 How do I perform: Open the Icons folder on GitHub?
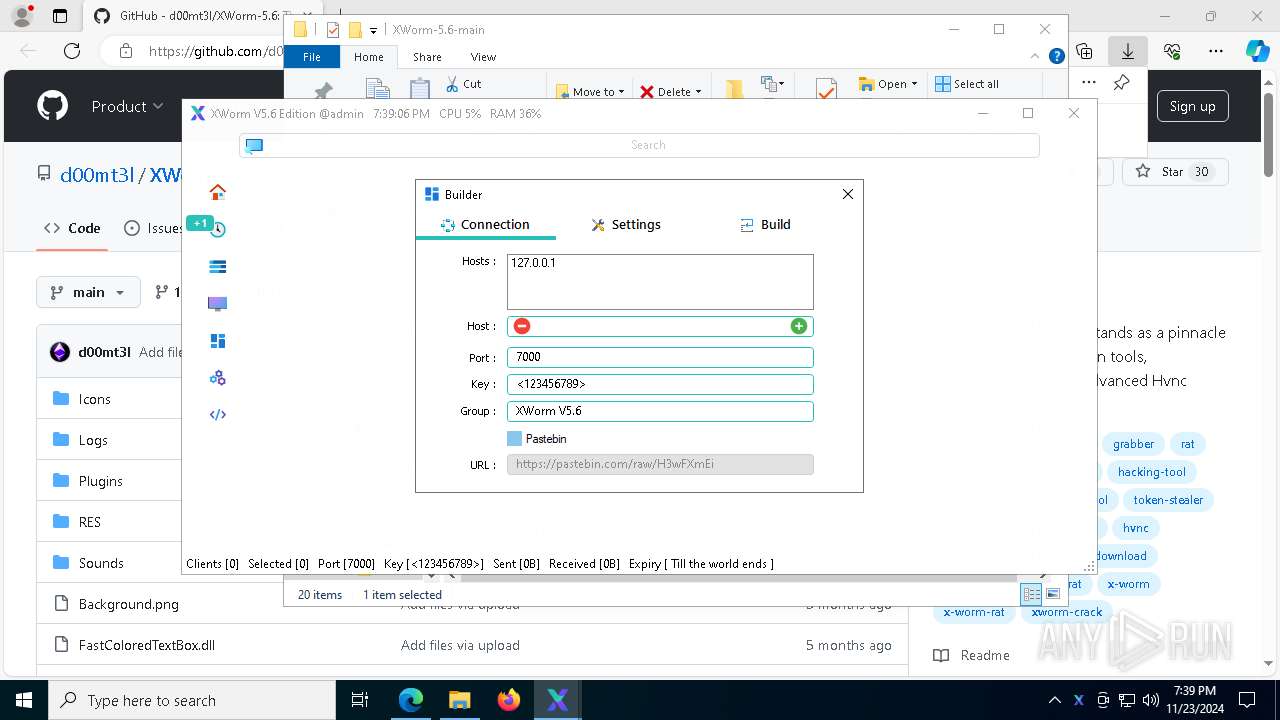95,399
